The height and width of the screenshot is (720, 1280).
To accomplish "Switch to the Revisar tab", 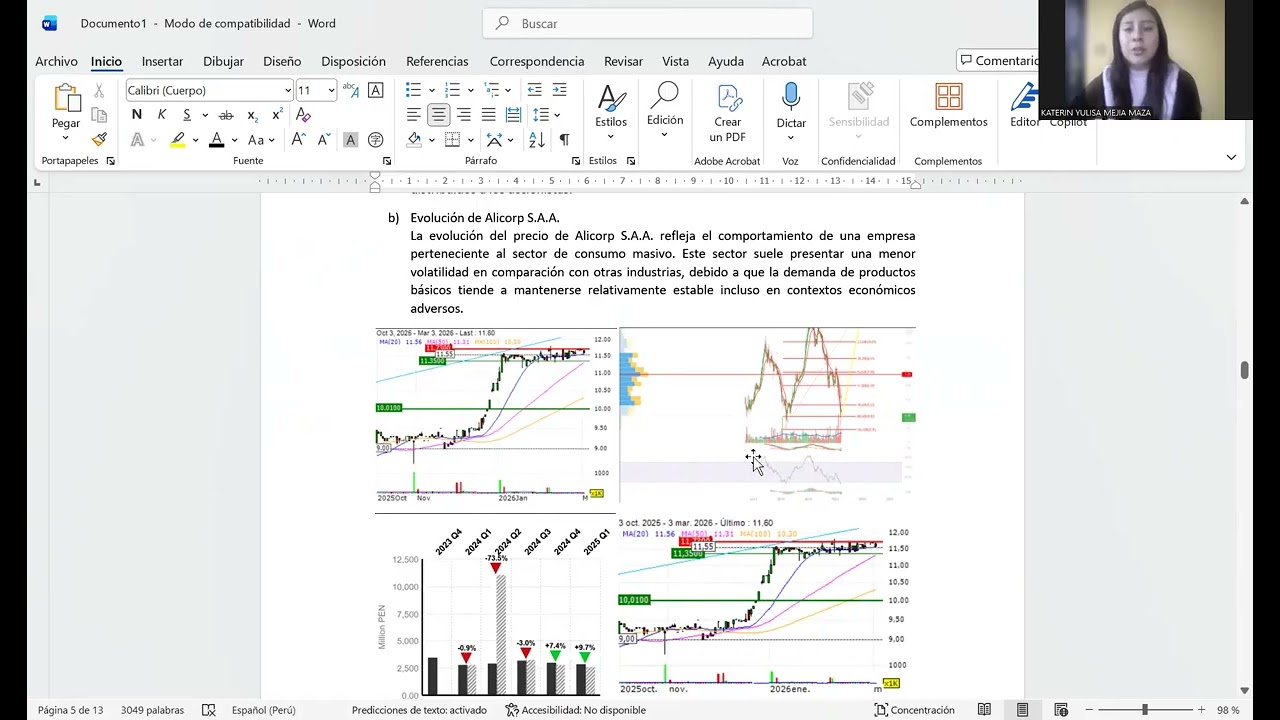I will click(x=623, y=61).
